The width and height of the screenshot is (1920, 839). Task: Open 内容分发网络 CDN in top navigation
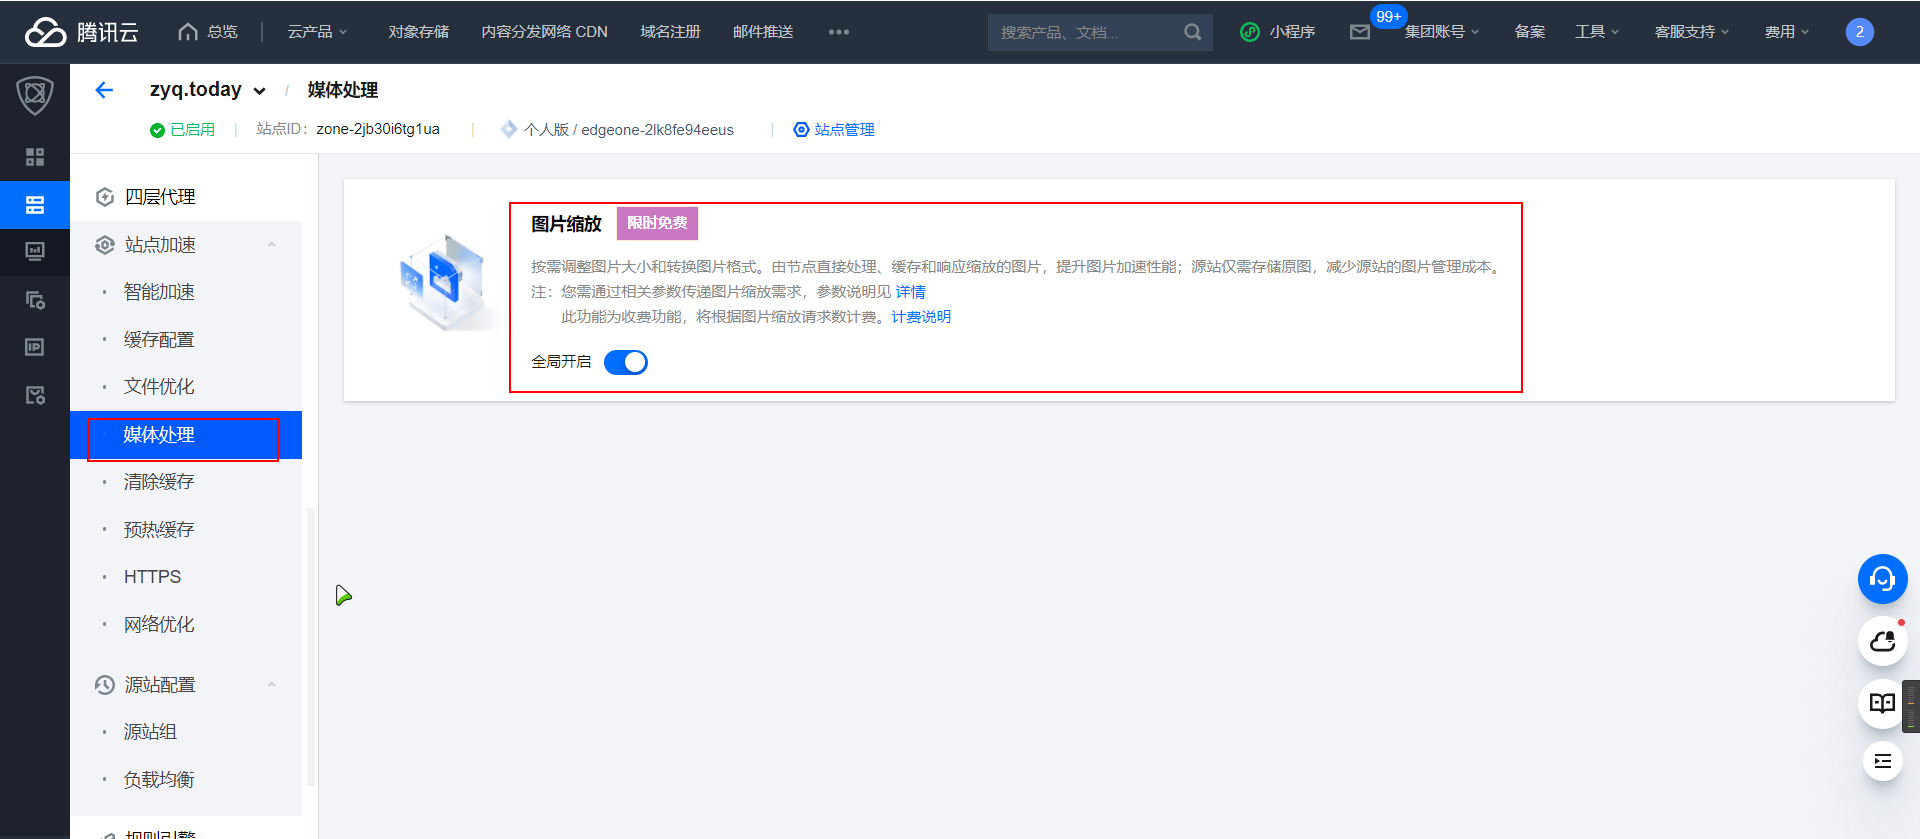pyautogui.click(x=544, y=32)
